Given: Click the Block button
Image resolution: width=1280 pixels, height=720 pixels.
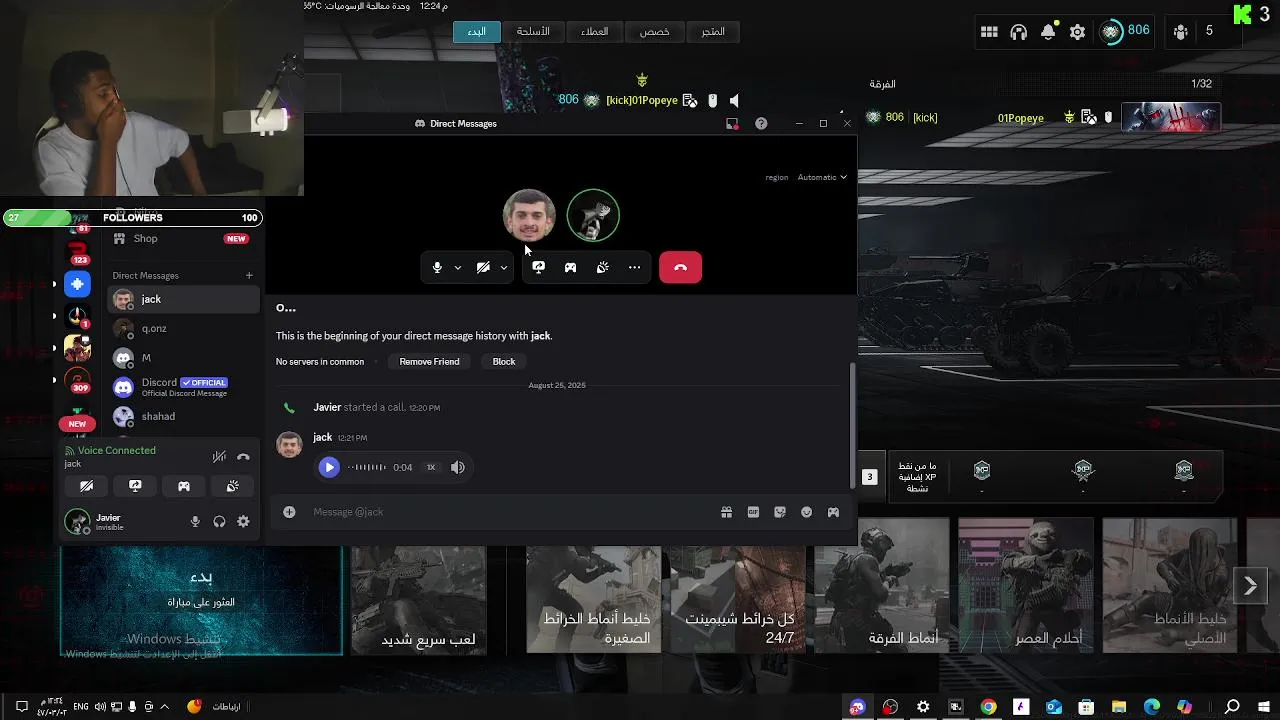Looking at the screenshot, I should click(x=504, y=362).
